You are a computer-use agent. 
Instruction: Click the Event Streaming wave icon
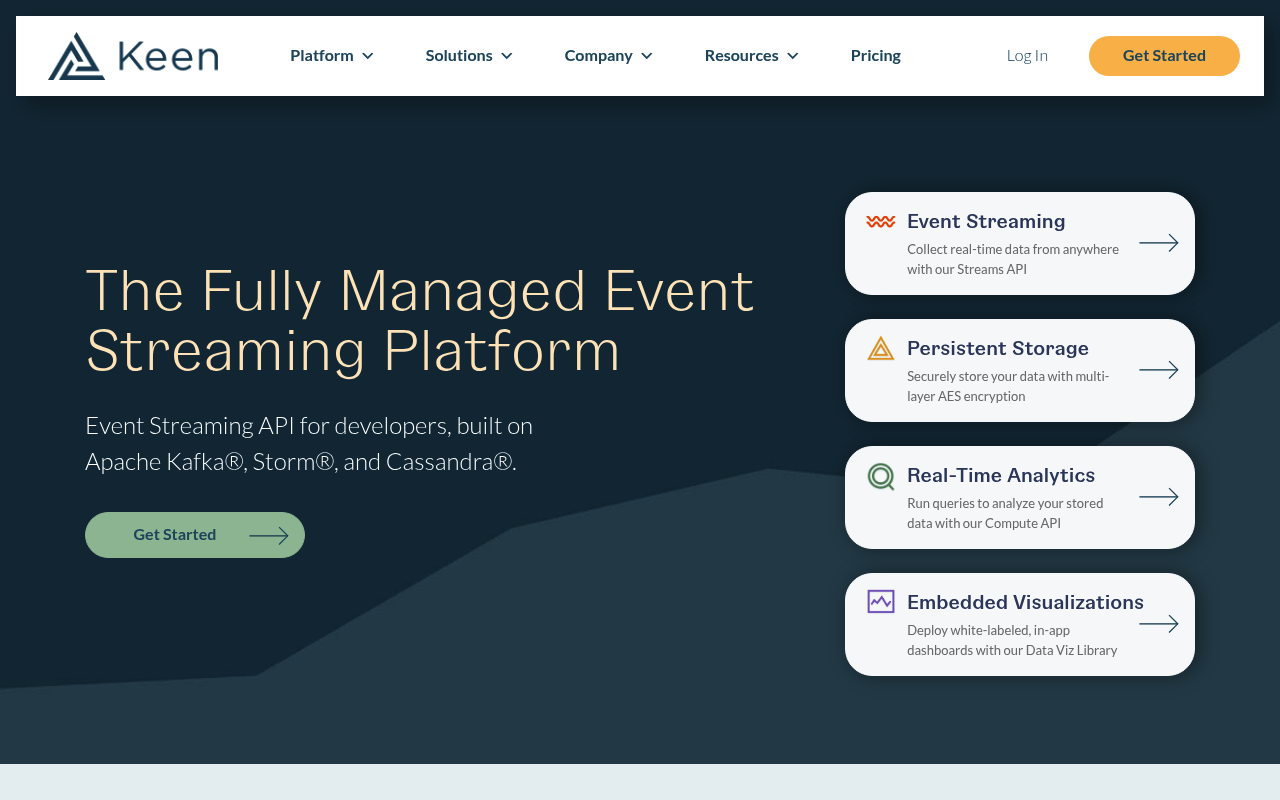tap(881, 221)
